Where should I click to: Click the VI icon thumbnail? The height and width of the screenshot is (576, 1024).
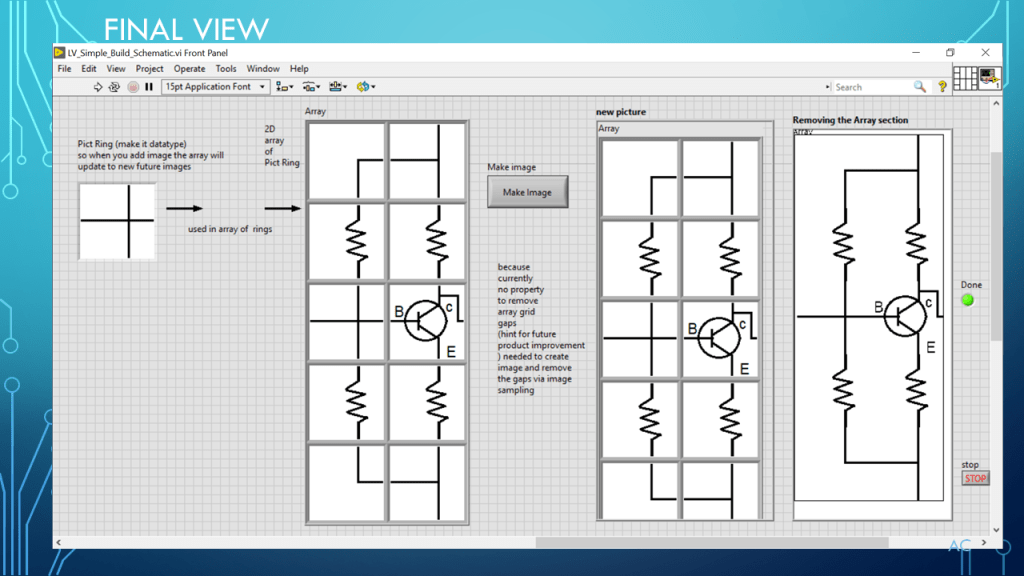(989, 78)
